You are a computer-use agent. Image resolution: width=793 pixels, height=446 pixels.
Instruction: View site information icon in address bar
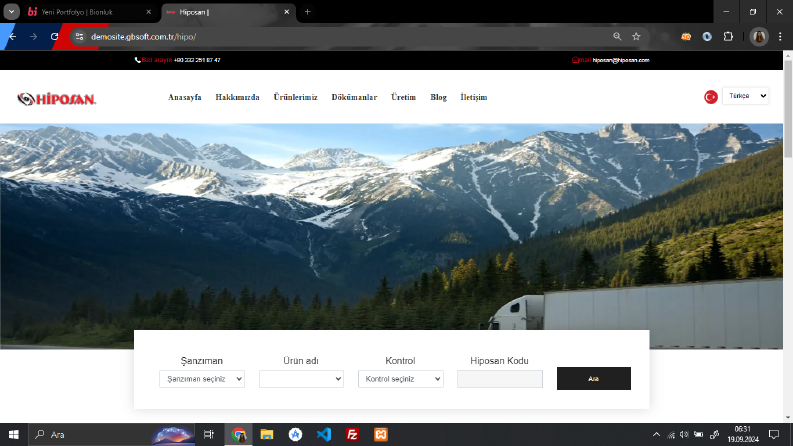[79, 36]
